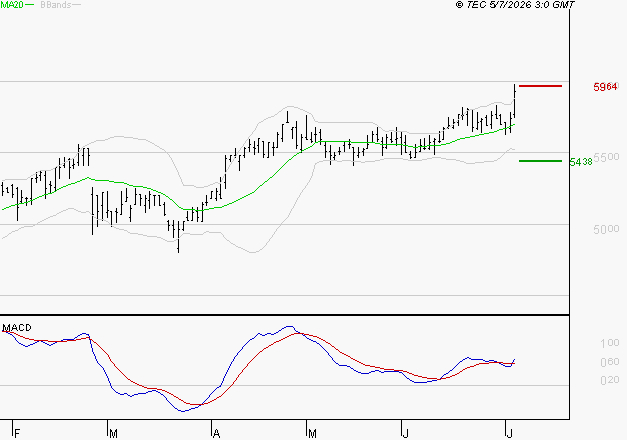Click the F month marker on timeline
The width and height of the screenshot is (627, 440).
tap(17, 434)
